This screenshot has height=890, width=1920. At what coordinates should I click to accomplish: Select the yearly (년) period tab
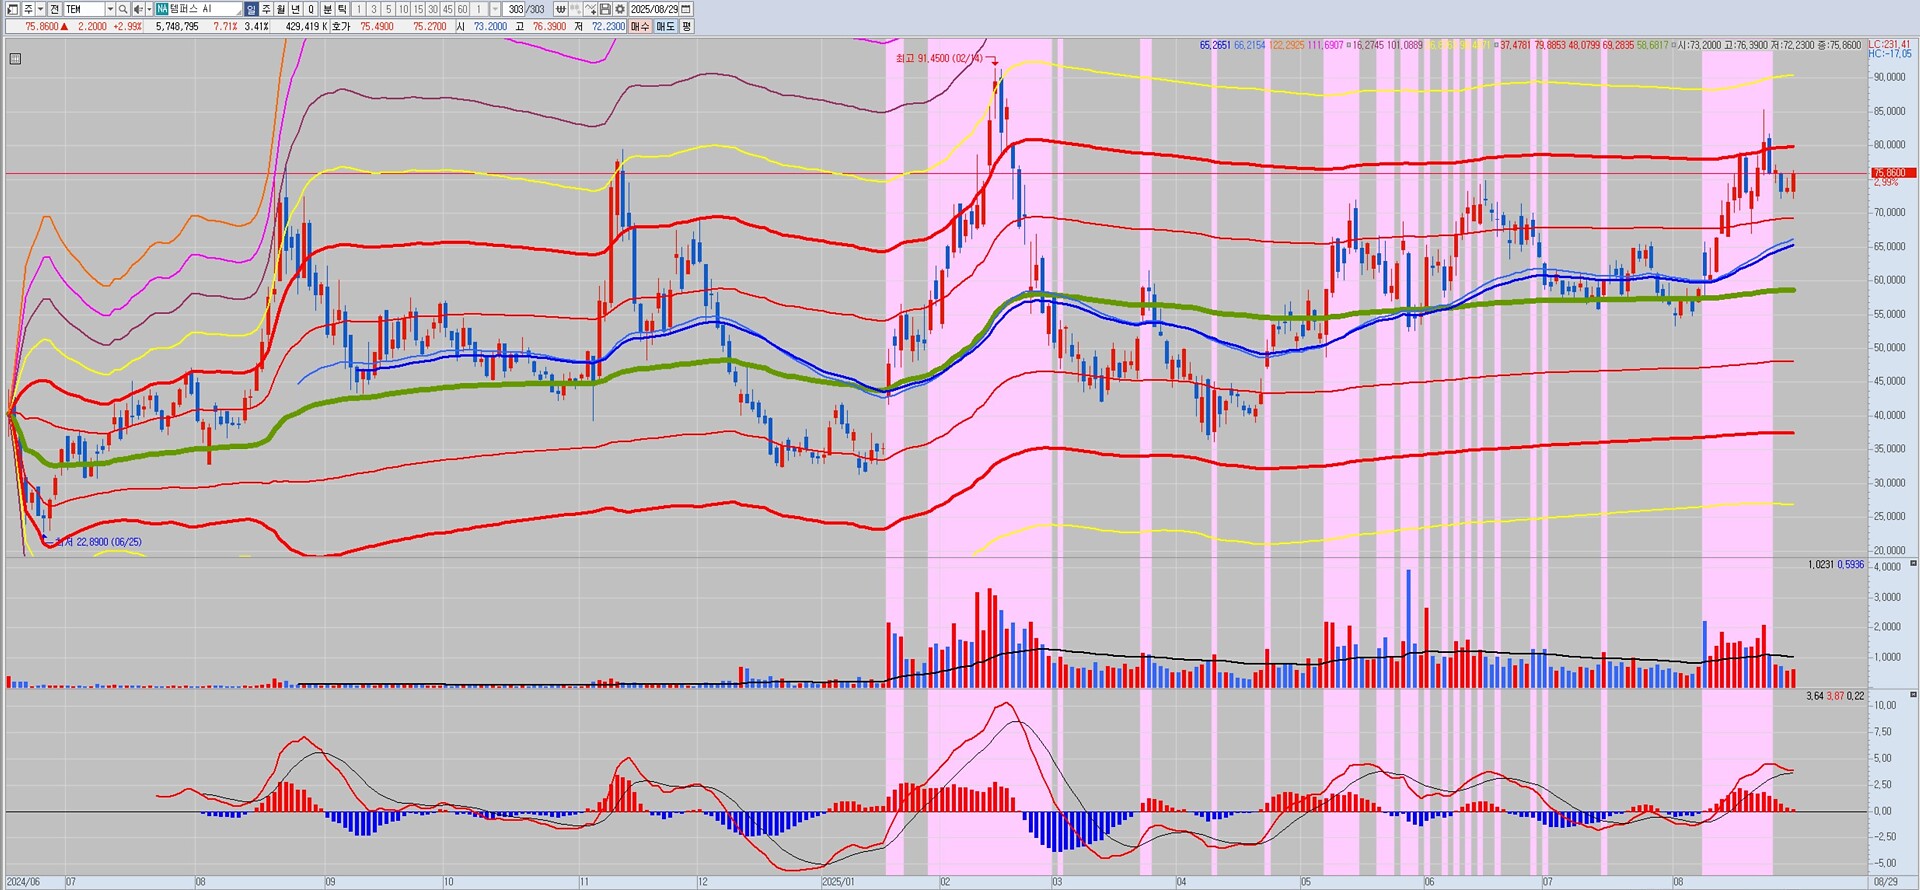[x=296, y=9]
